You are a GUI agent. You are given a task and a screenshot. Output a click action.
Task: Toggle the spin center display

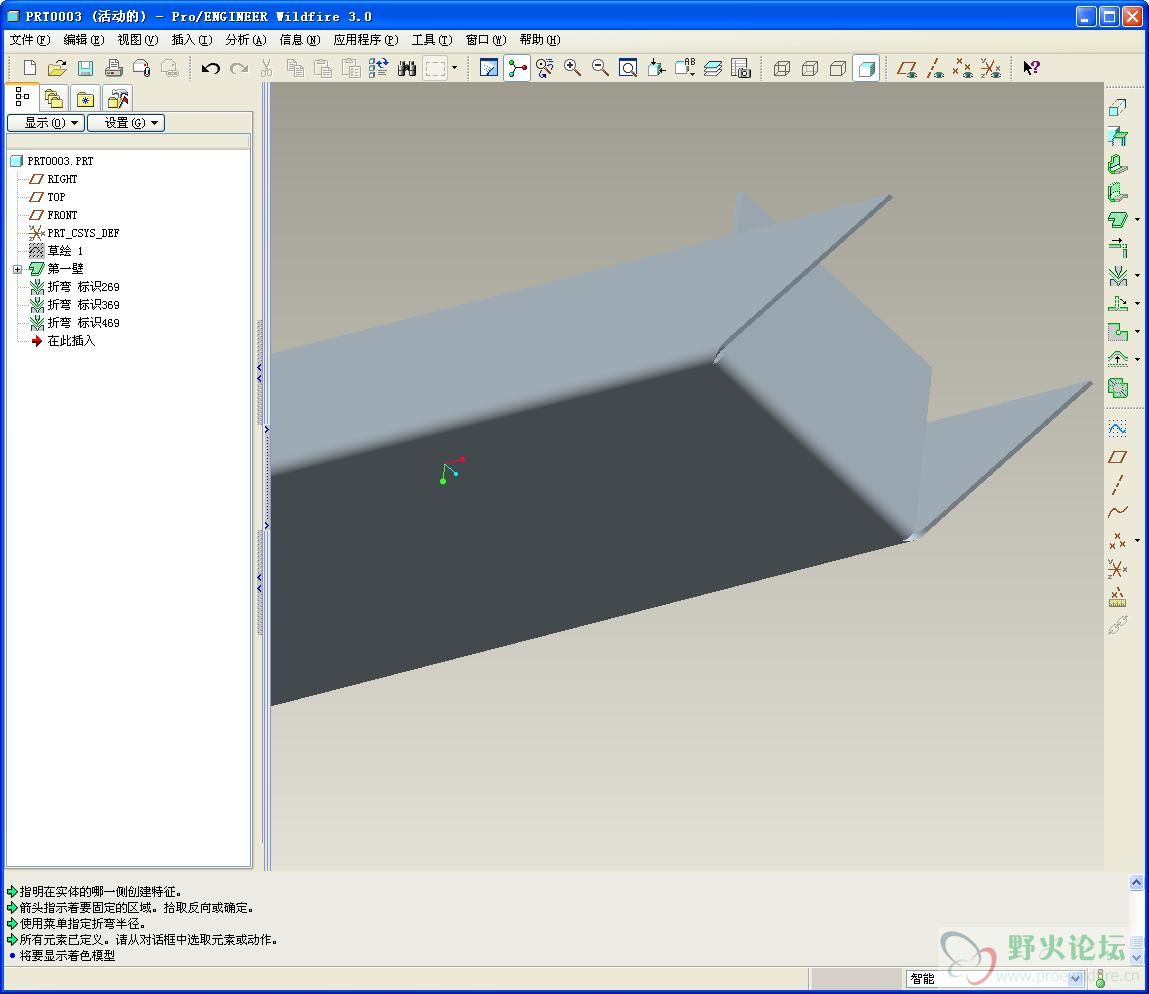click(x=517, y=68)
